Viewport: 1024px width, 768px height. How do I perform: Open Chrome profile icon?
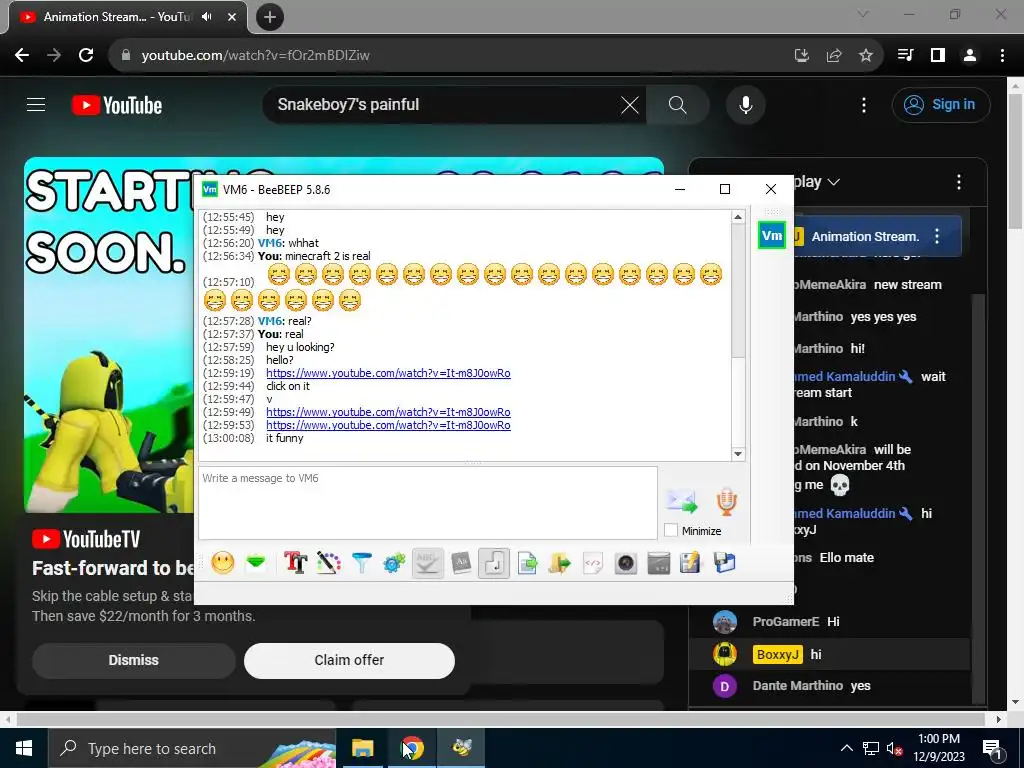pos(970,55)
